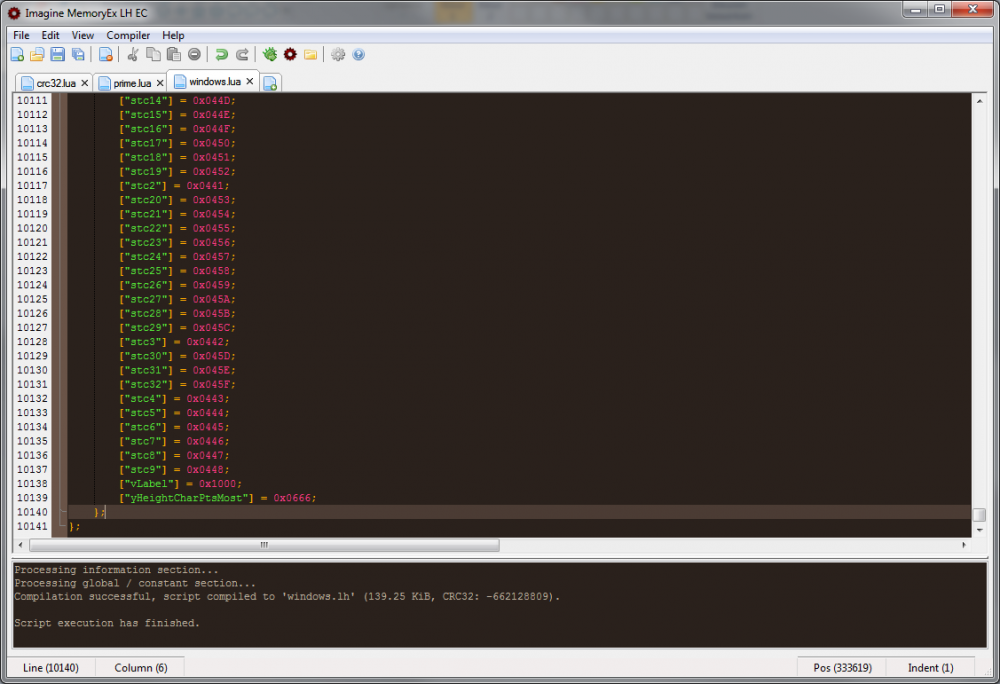
Task: Close the current file using toolbar icon
Action: (x=106, y=55)
